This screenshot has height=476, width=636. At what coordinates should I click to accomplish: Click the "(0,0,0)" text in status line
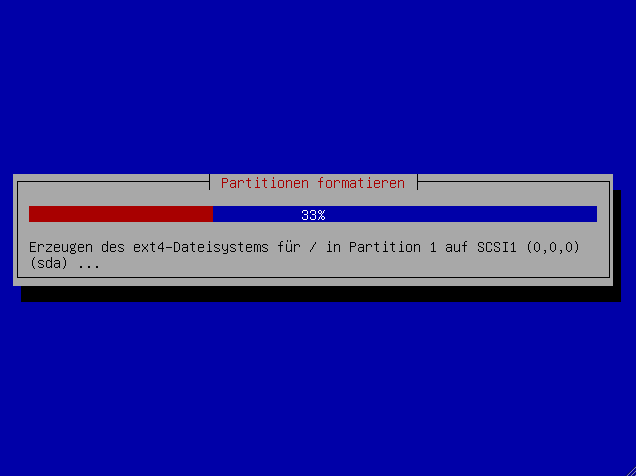553,247
